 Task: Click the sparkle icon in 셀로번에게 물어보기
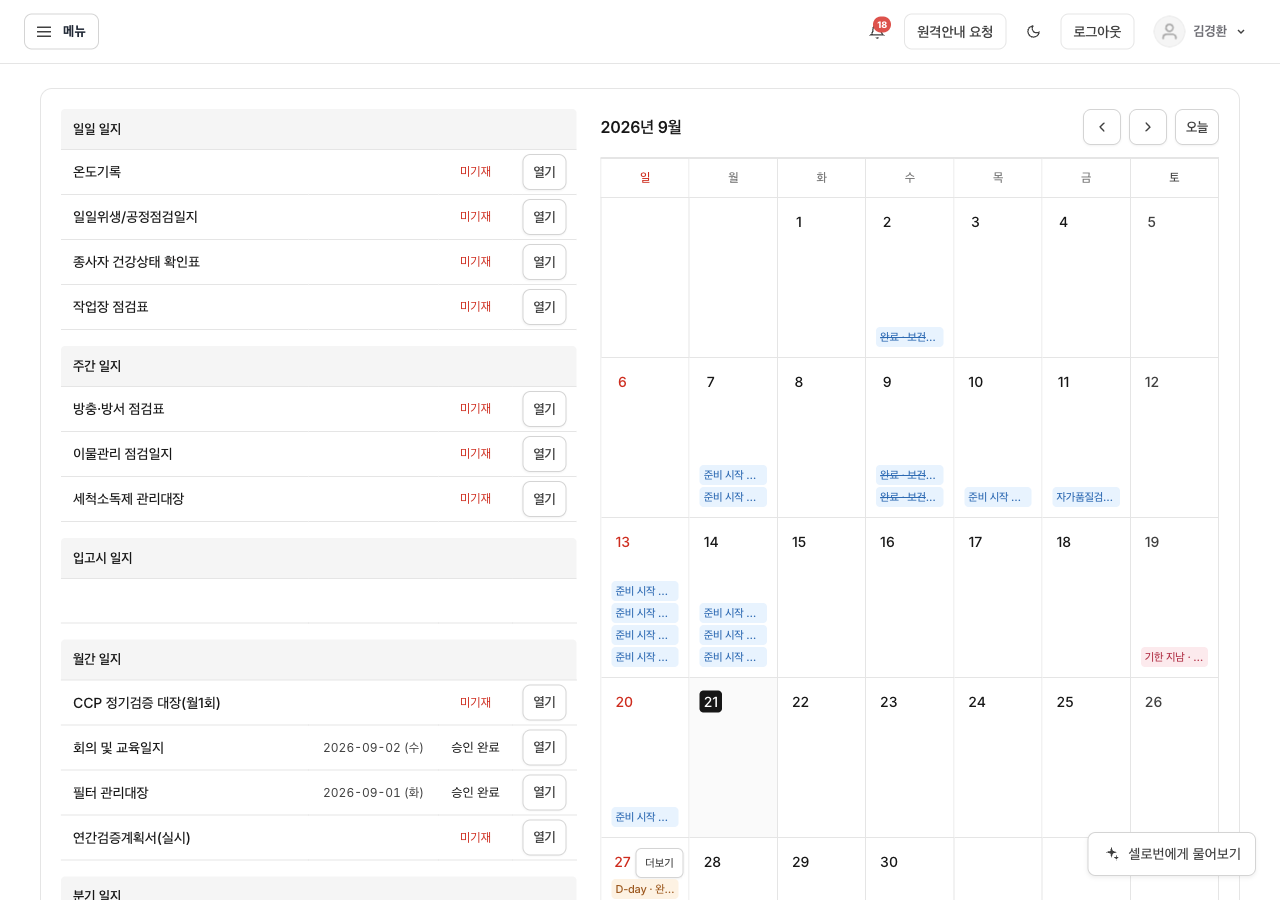[x=1112, y=854]
